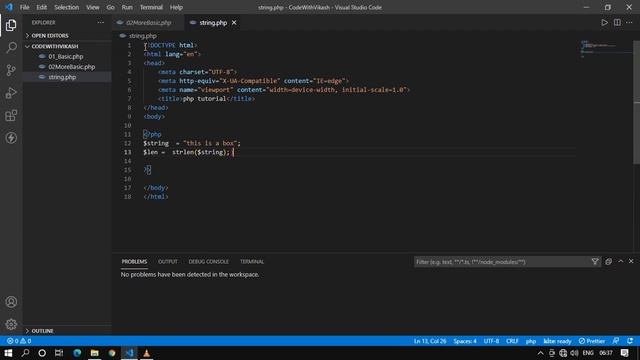The width and height of the screenshot is (640, 360).
Task: Select the Problems panel tab
Action: point(134,262)
